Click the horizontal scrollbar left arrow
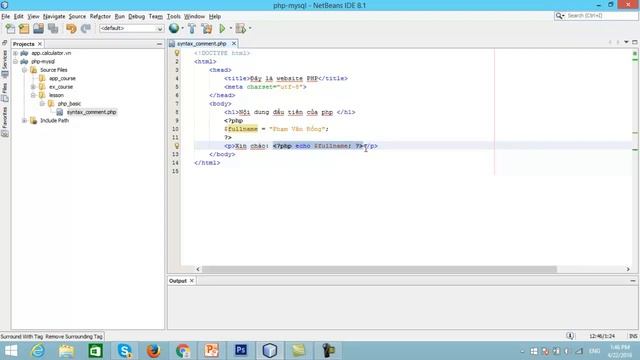The height and width of the screenshot is (360, 640). (x=198, y=269)
